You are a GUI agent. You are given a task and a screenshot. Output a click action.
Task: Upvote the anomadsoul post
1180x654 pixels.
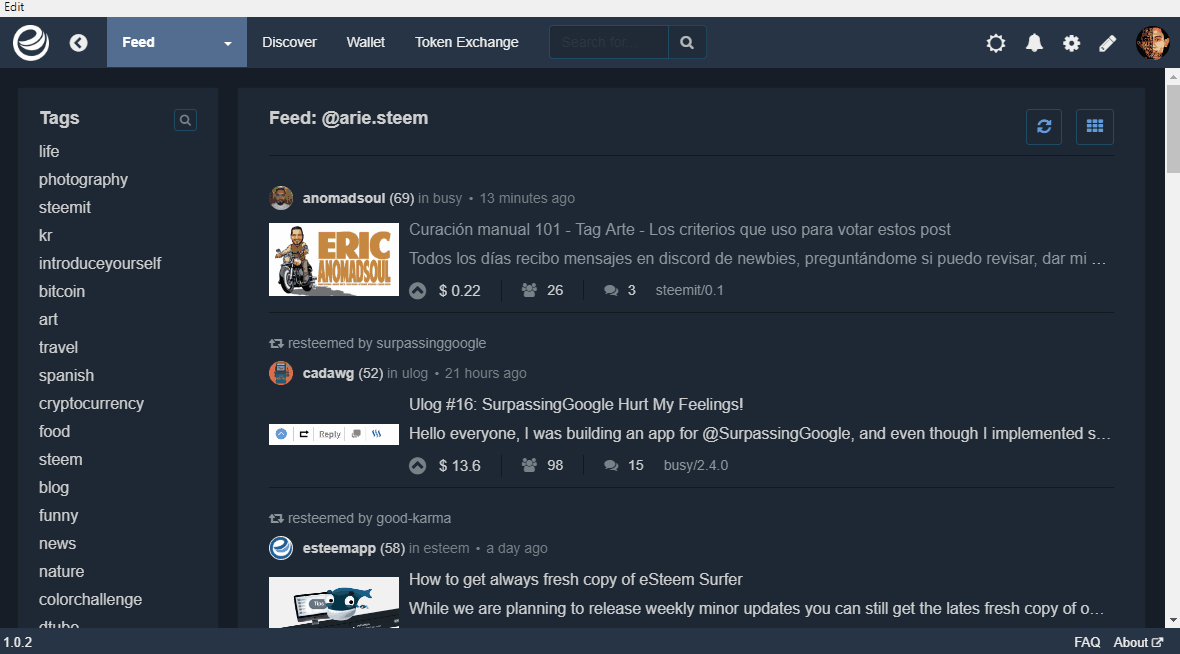pyautogui.click(x=418, y=290)
